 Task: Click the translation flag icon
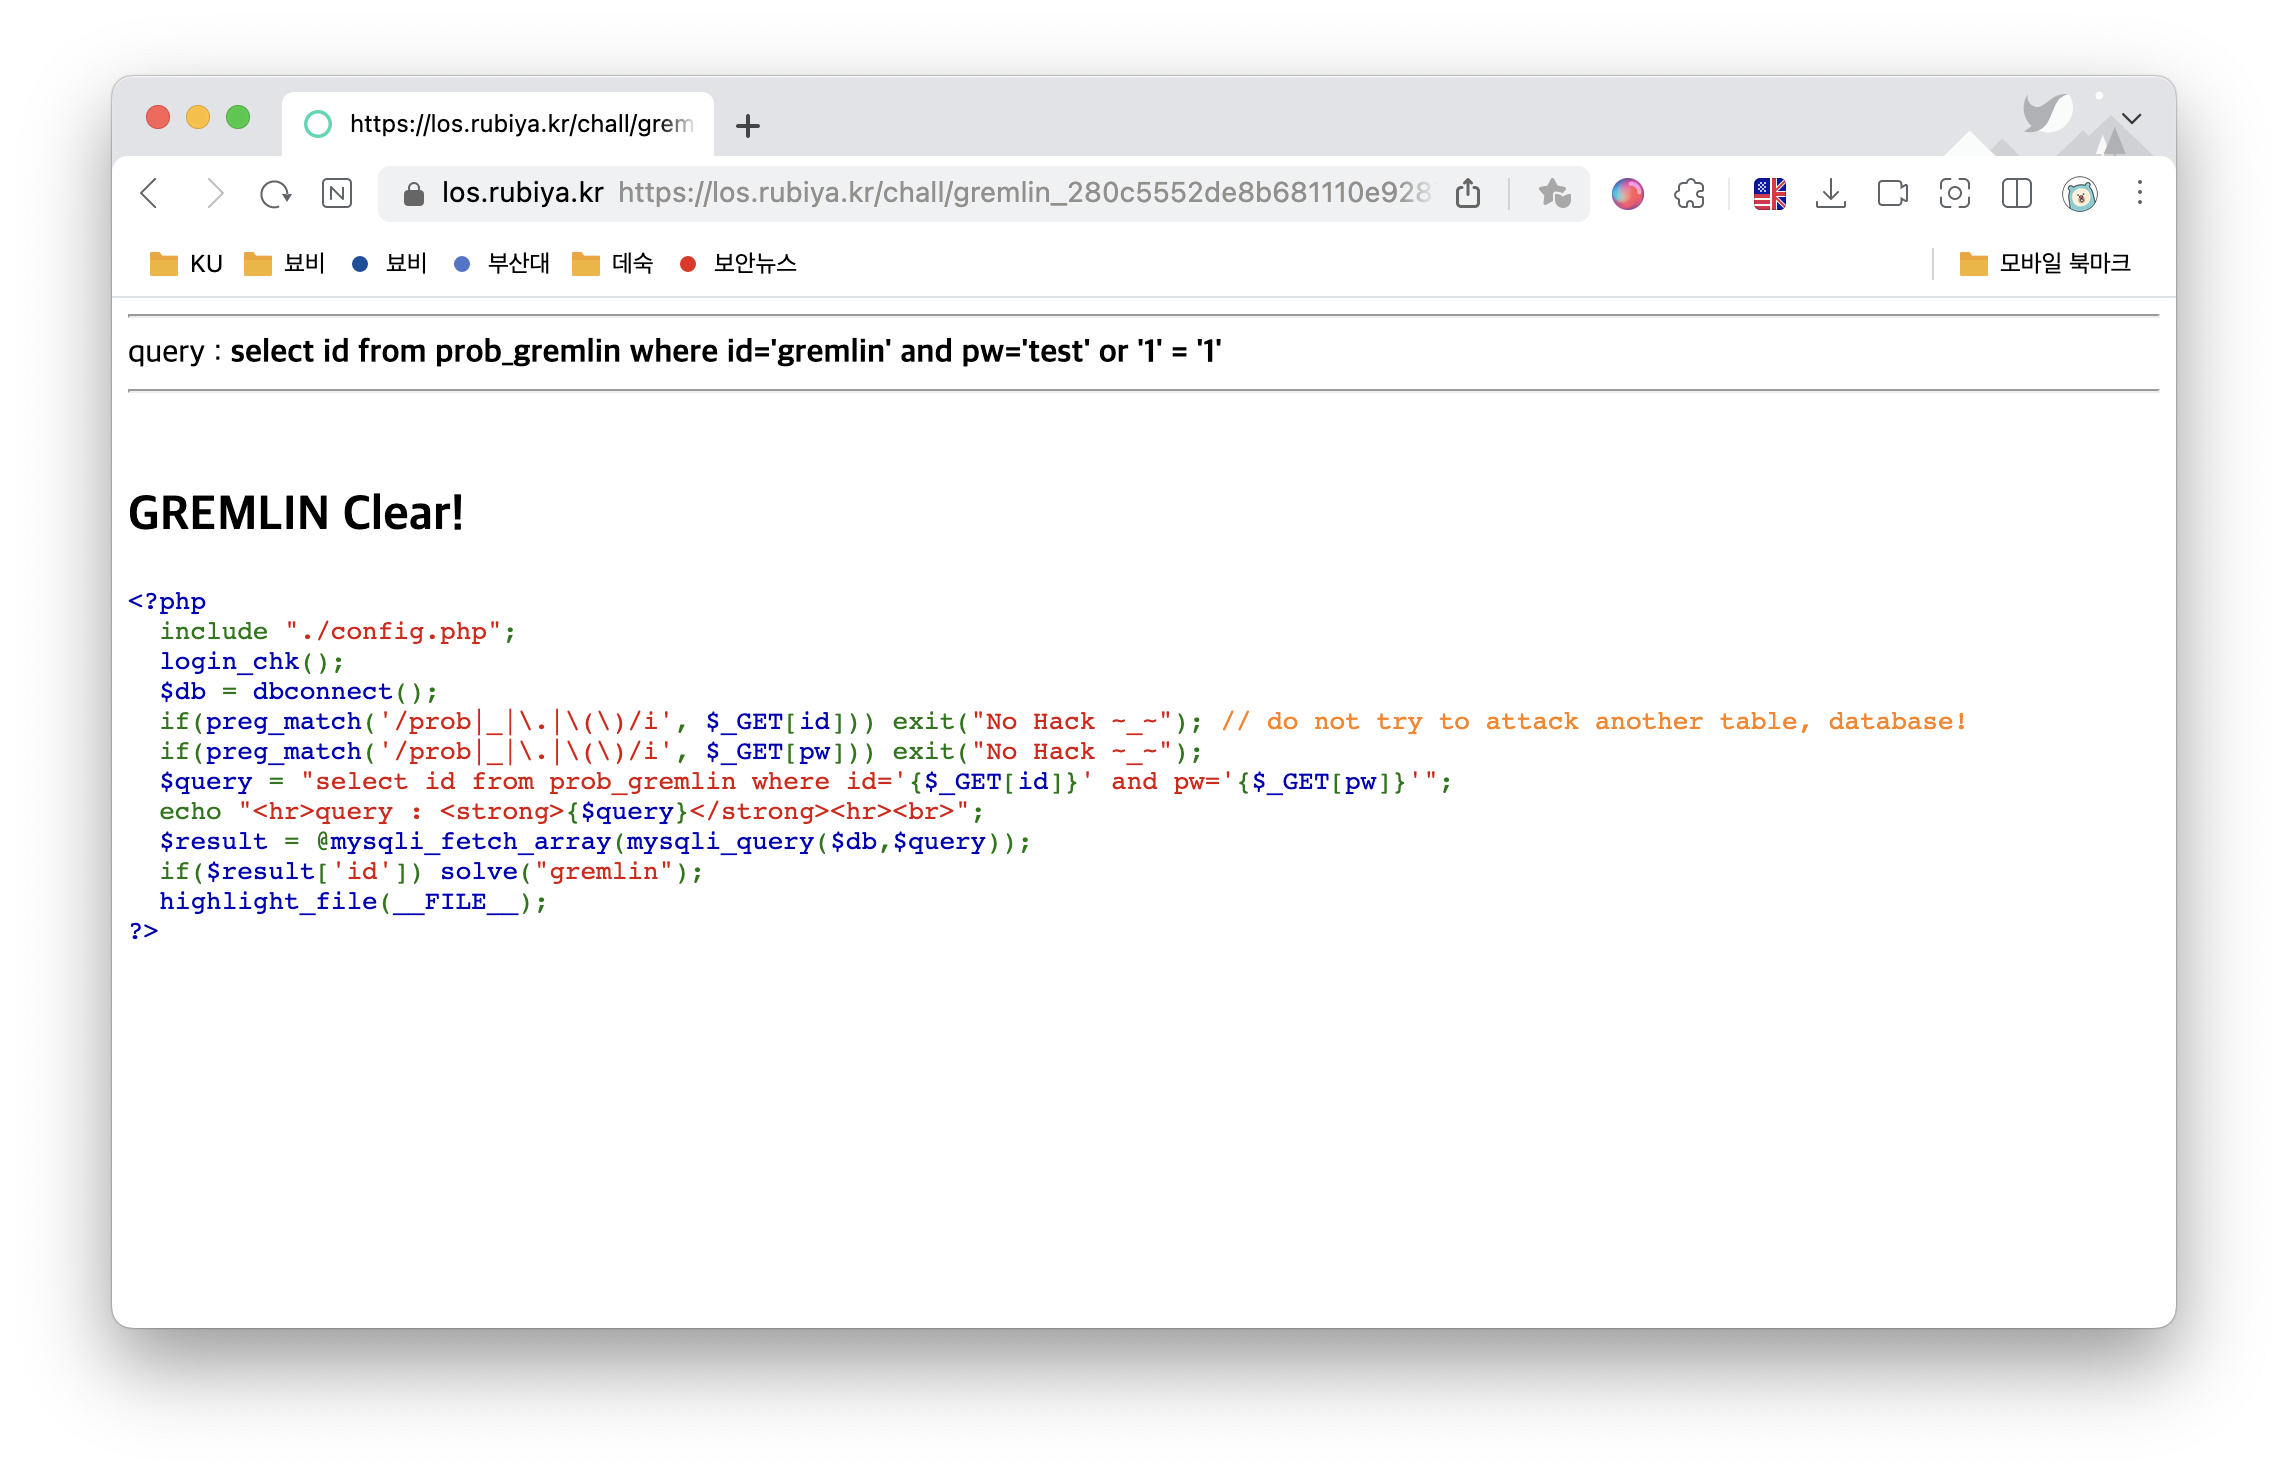click(1769, 193)
